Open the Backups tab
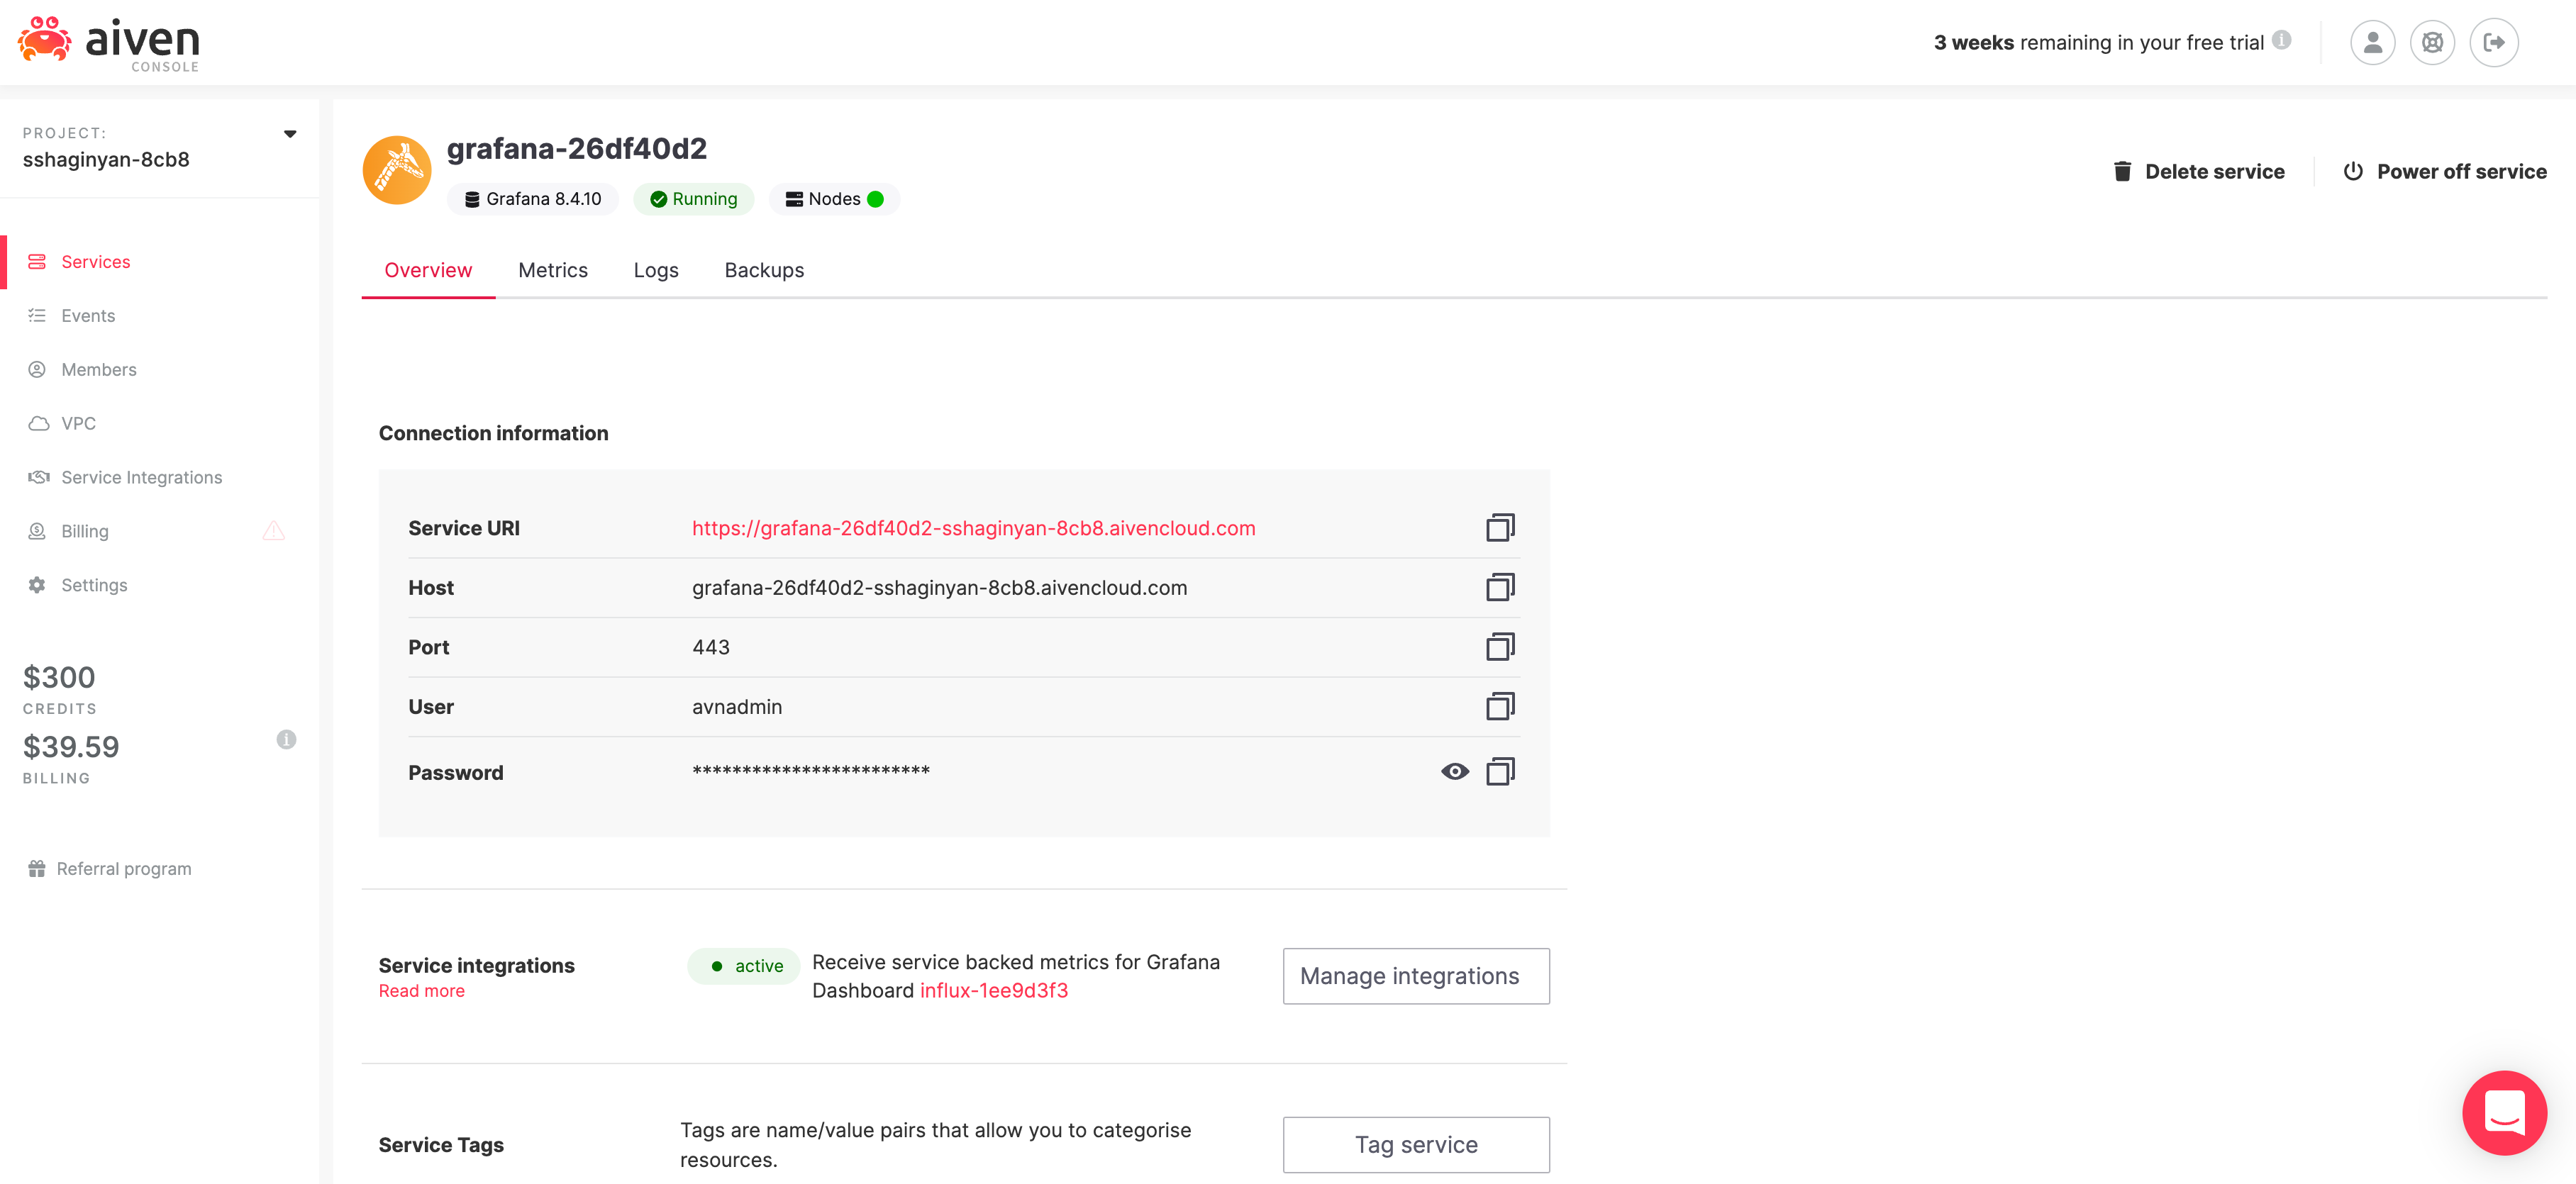 [763, 270]
